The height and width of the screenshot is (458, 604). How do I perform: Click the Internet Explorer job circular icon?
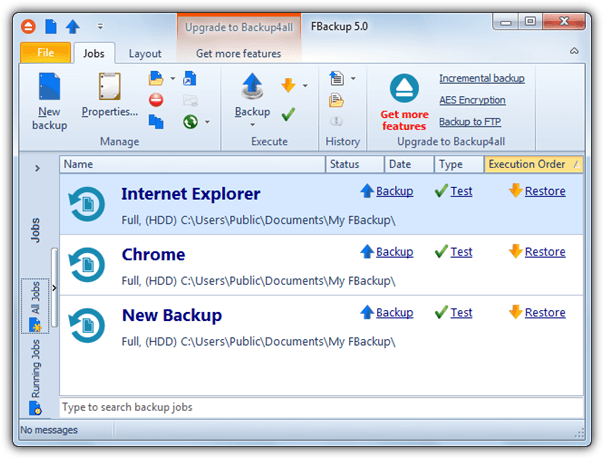87,204
